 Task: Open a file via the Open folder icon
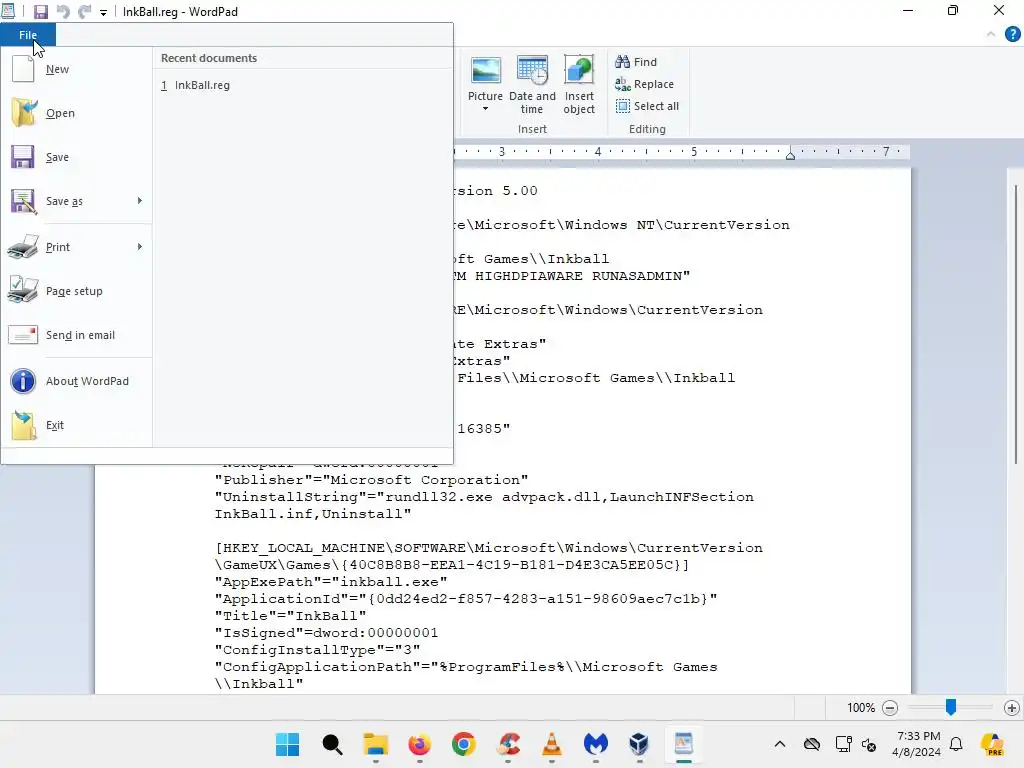pos(24,112)
